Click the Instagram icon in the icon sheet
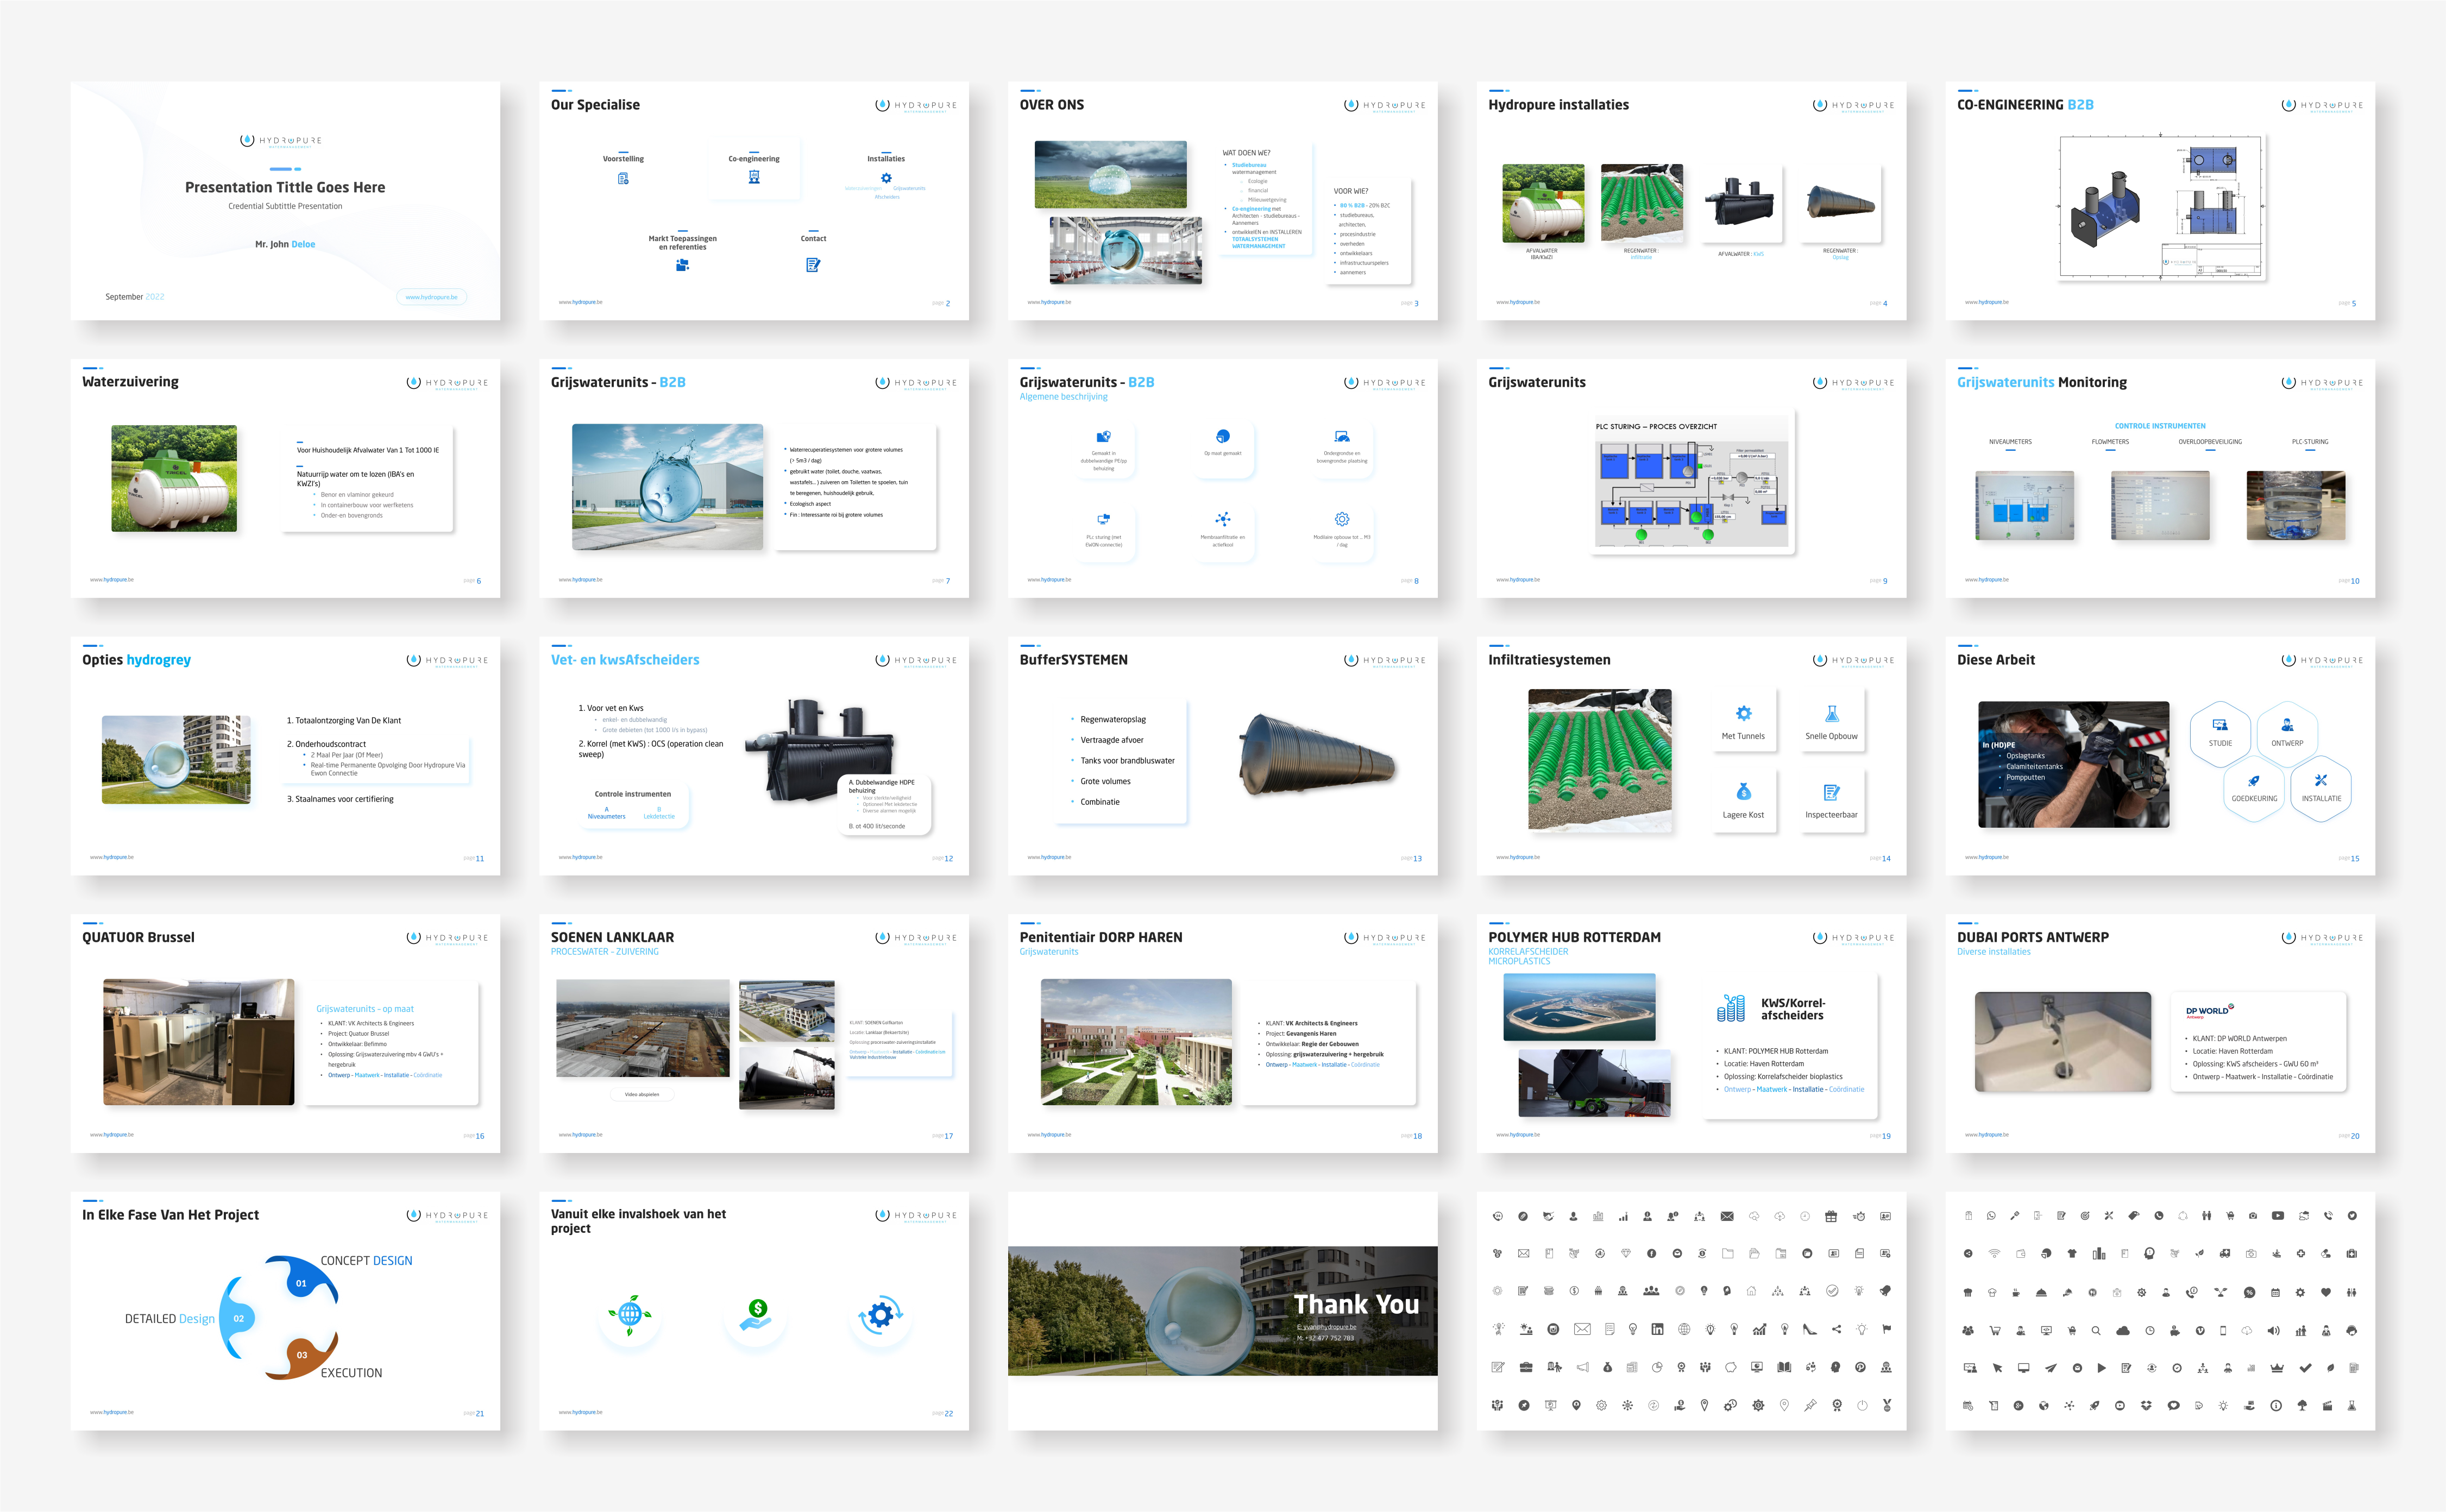 [1553, 1329]
